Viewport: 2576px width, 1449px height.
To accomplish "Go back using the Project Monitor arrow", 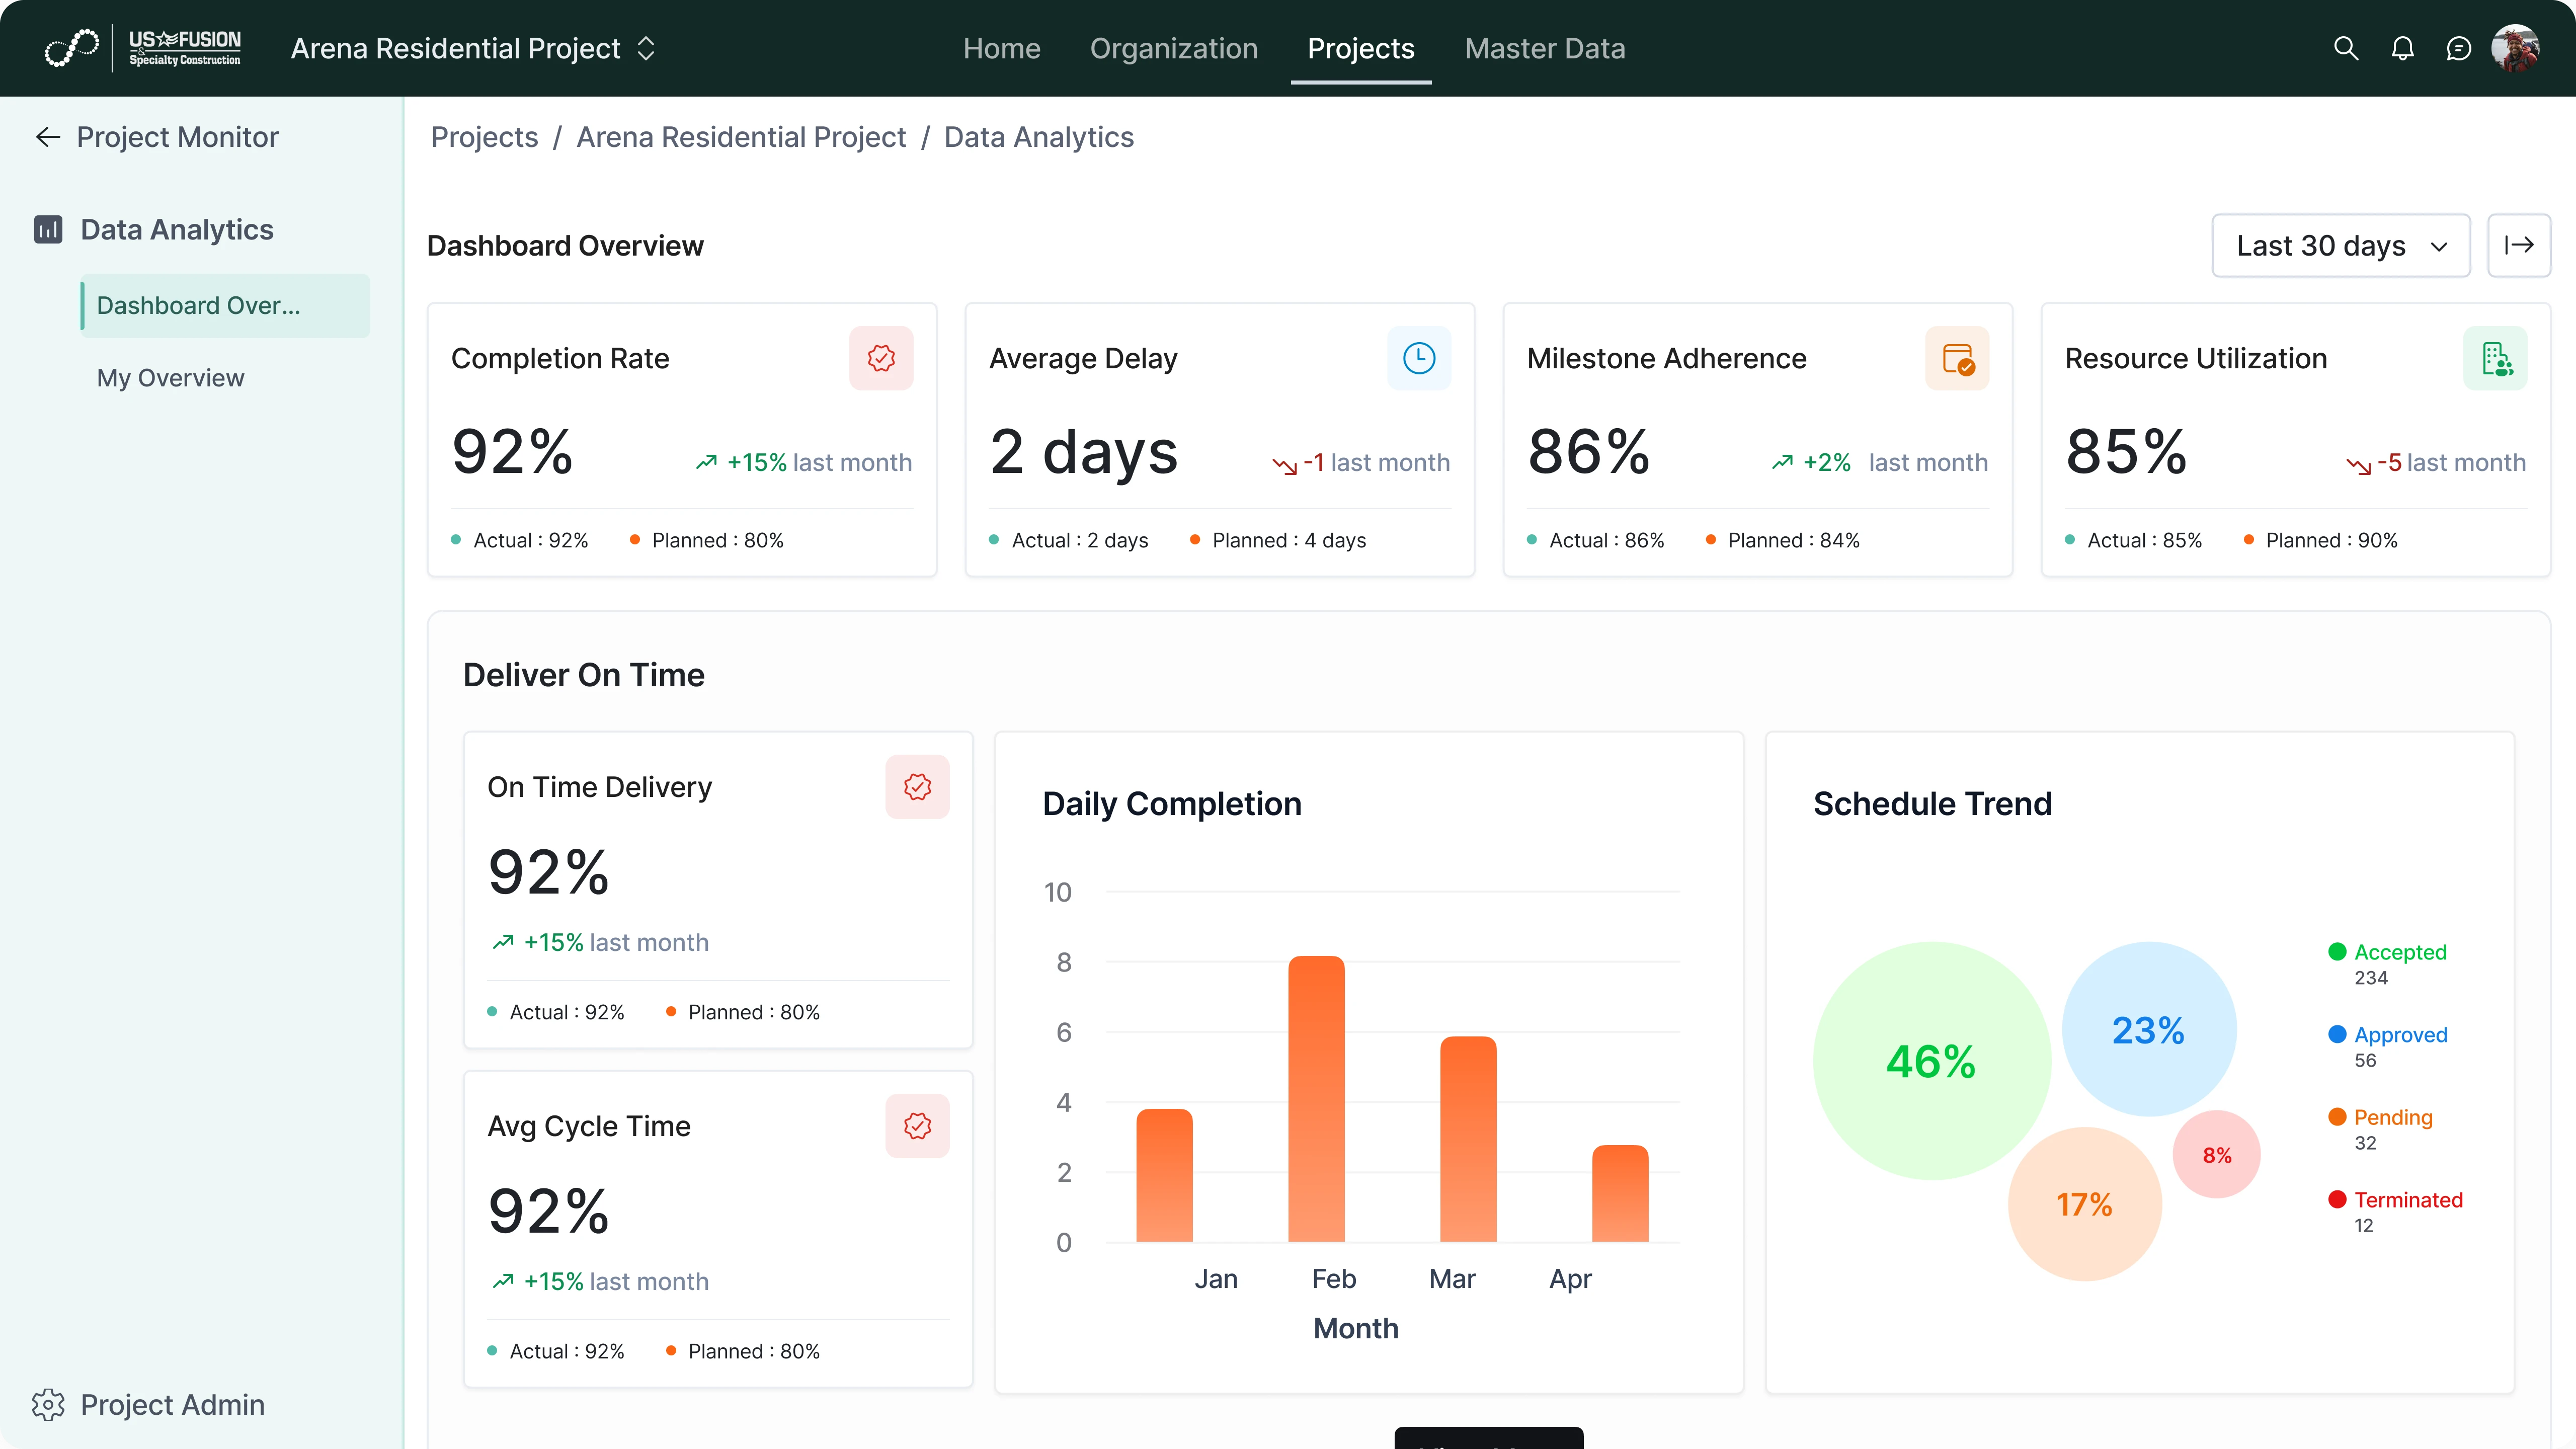I will coord(47,137).
